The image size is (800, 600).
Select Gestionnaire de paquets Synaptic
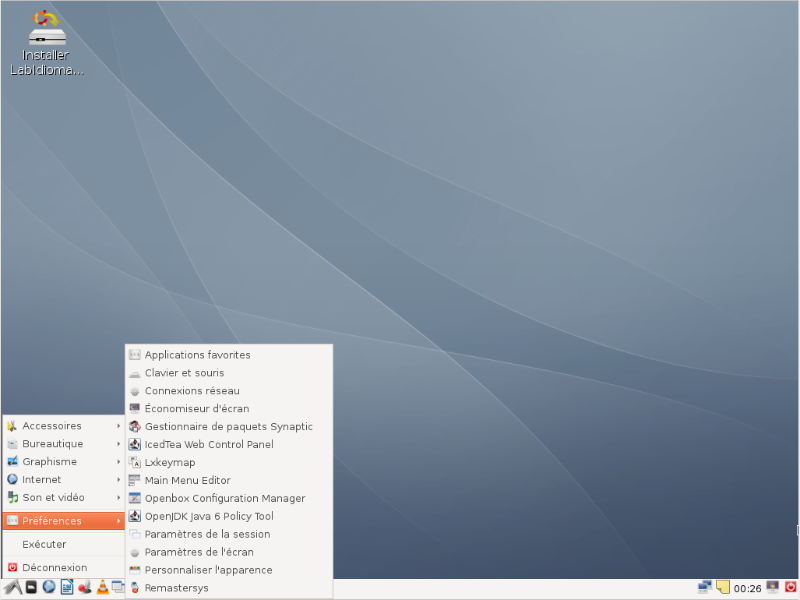pyautogui.click(x=228, y=427)
